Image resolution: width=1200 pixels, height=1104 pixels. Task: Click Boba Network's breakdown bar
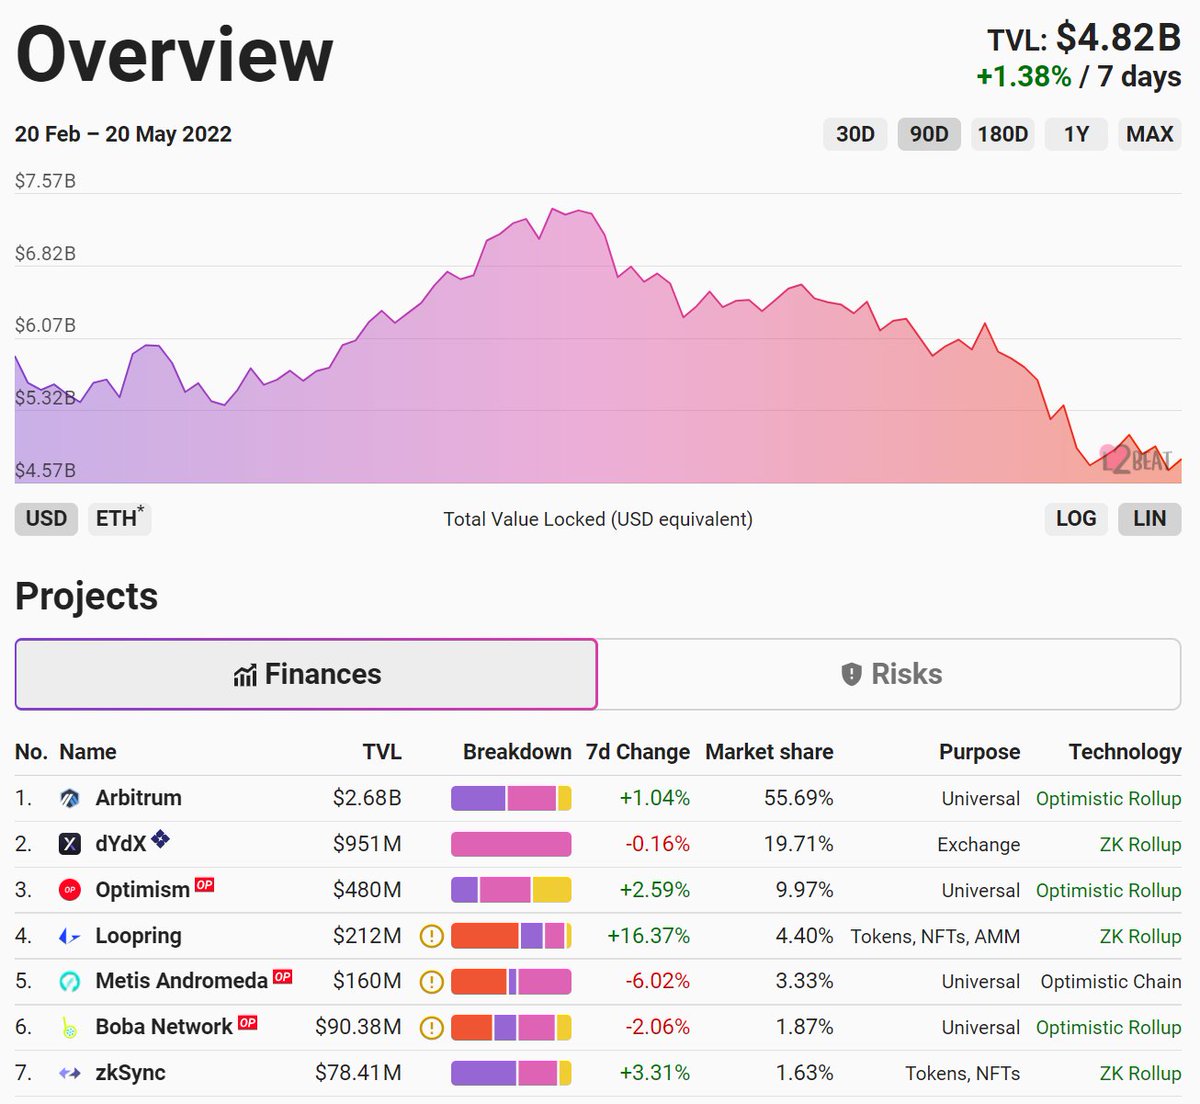pos(511,1027)
